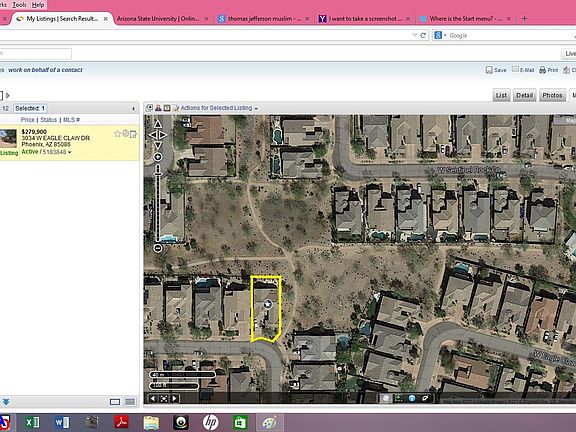Select the Selected: 1 tab

pyautogui.click(x=30, y=108)
